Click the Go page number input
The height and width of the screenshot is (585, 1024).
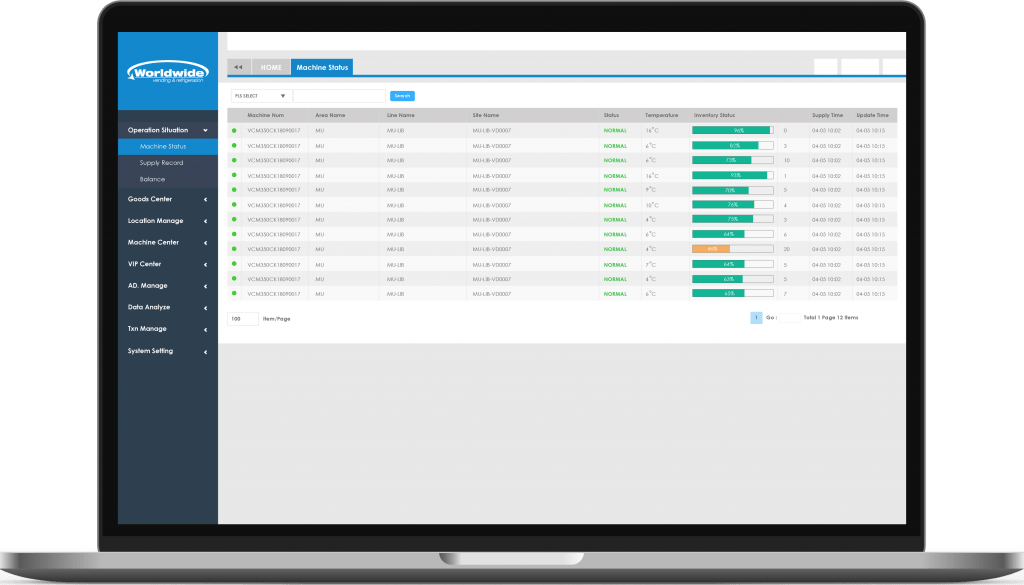[x=788, y=317]
